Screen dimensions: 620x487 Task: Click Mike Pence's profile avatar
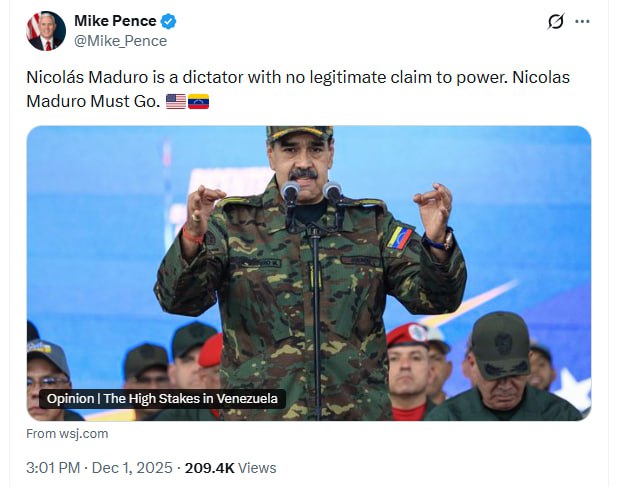(x=46, y=31)
